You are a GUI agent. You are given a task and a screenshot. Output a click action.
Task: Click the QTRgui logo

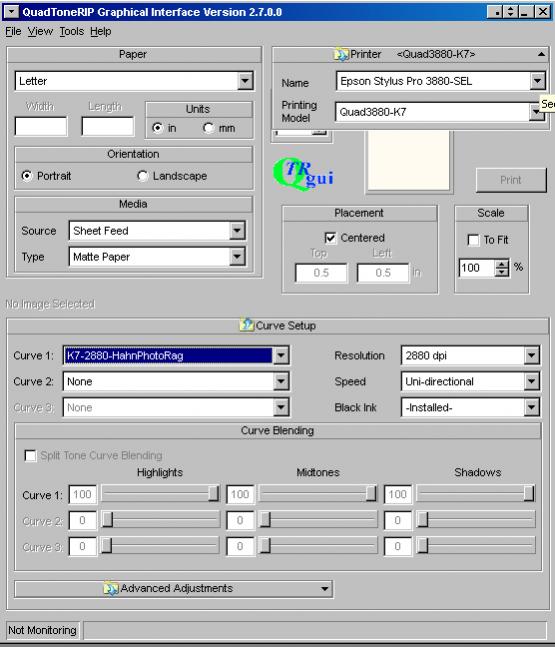[x=303, y=174]
